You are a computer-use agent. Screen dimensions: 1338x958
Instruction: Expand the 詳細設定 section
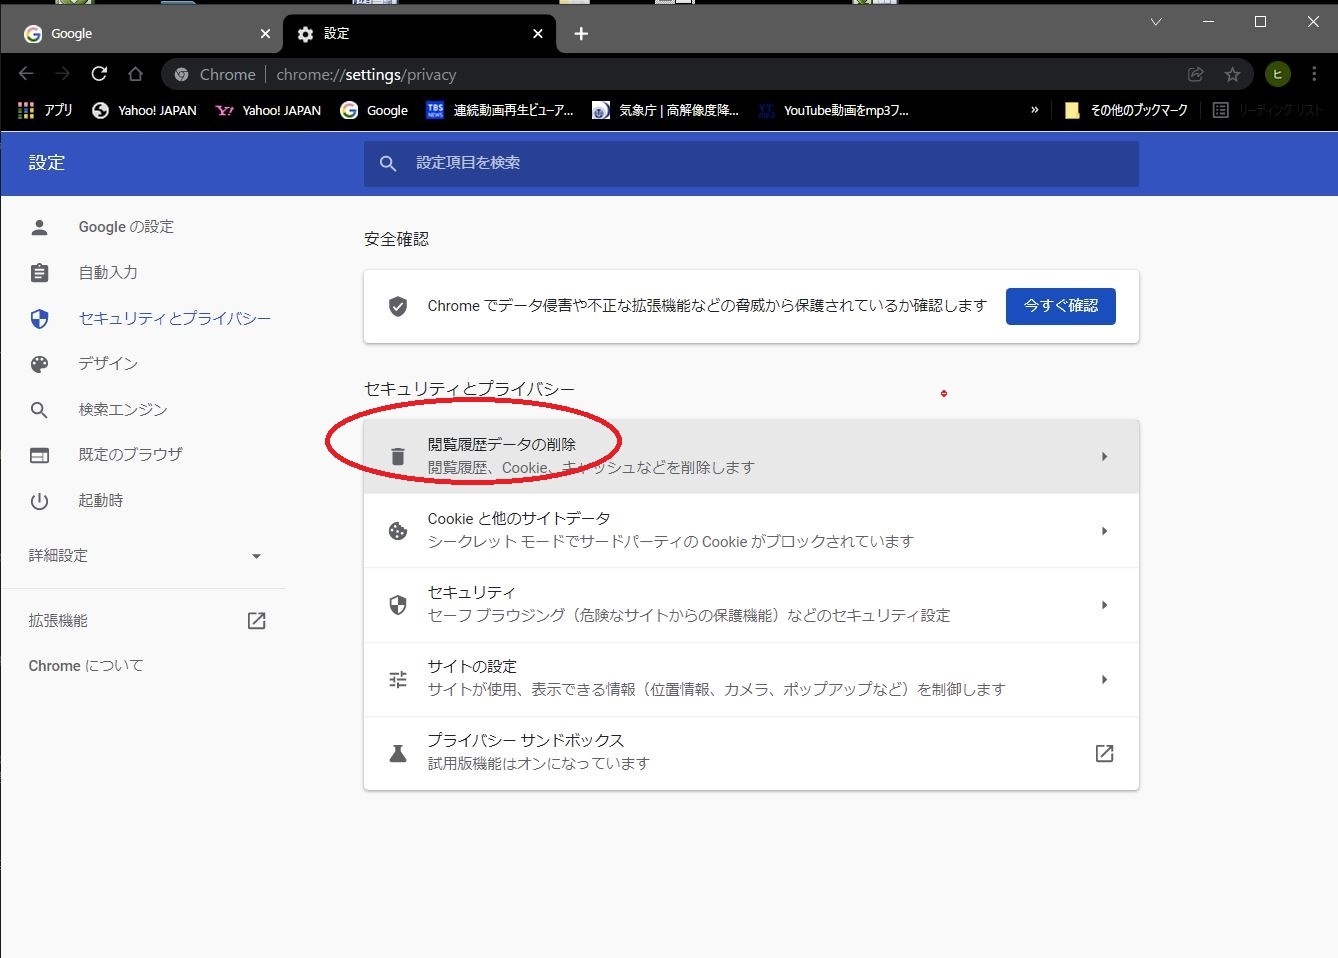pos(145,556)
